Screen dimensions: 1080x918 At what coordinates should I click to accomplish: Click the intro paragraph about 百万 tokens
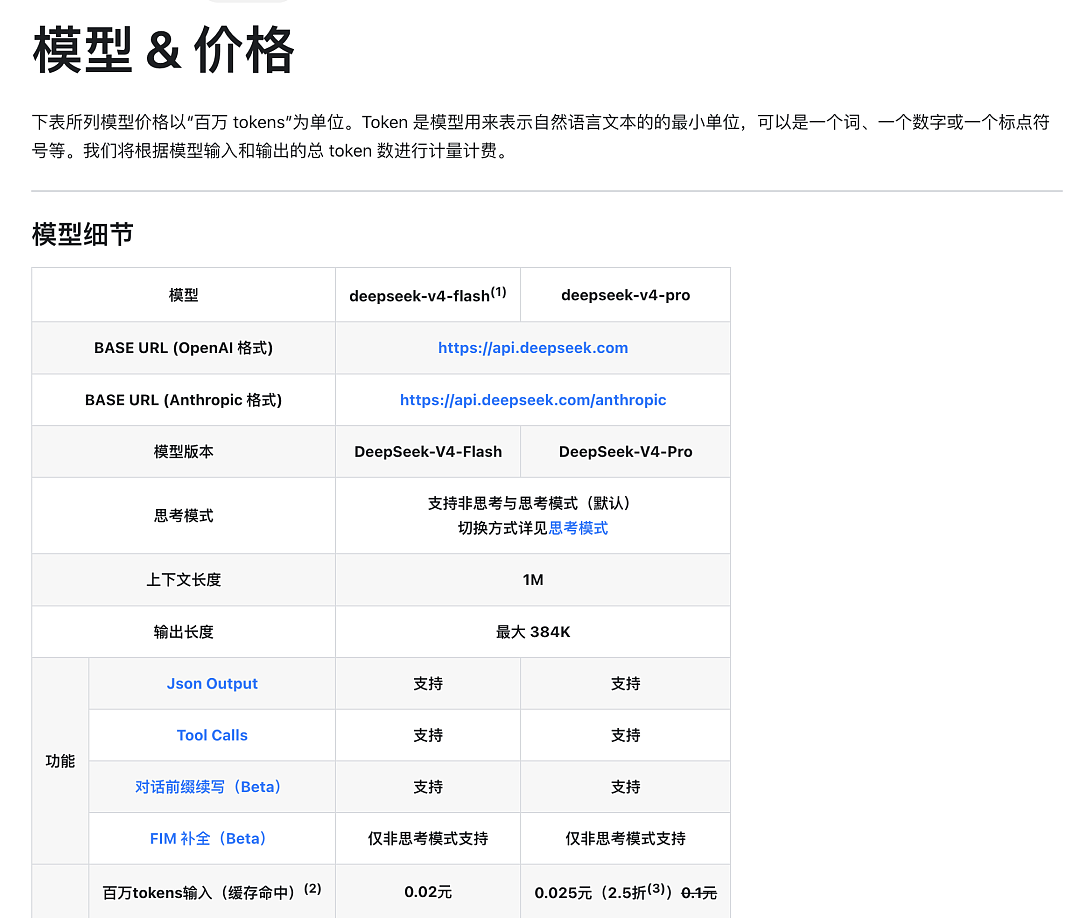click(541, 136)
